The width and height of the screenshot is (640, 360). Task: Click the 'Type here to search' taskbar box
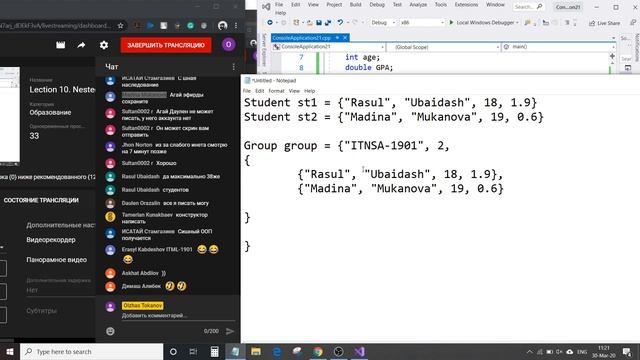click(x=91, y=351)
